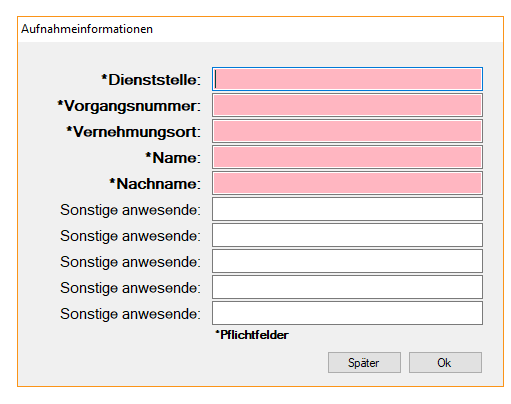
Task: Click the topmost Sonstige anwesende label
Action: [130, 210]
